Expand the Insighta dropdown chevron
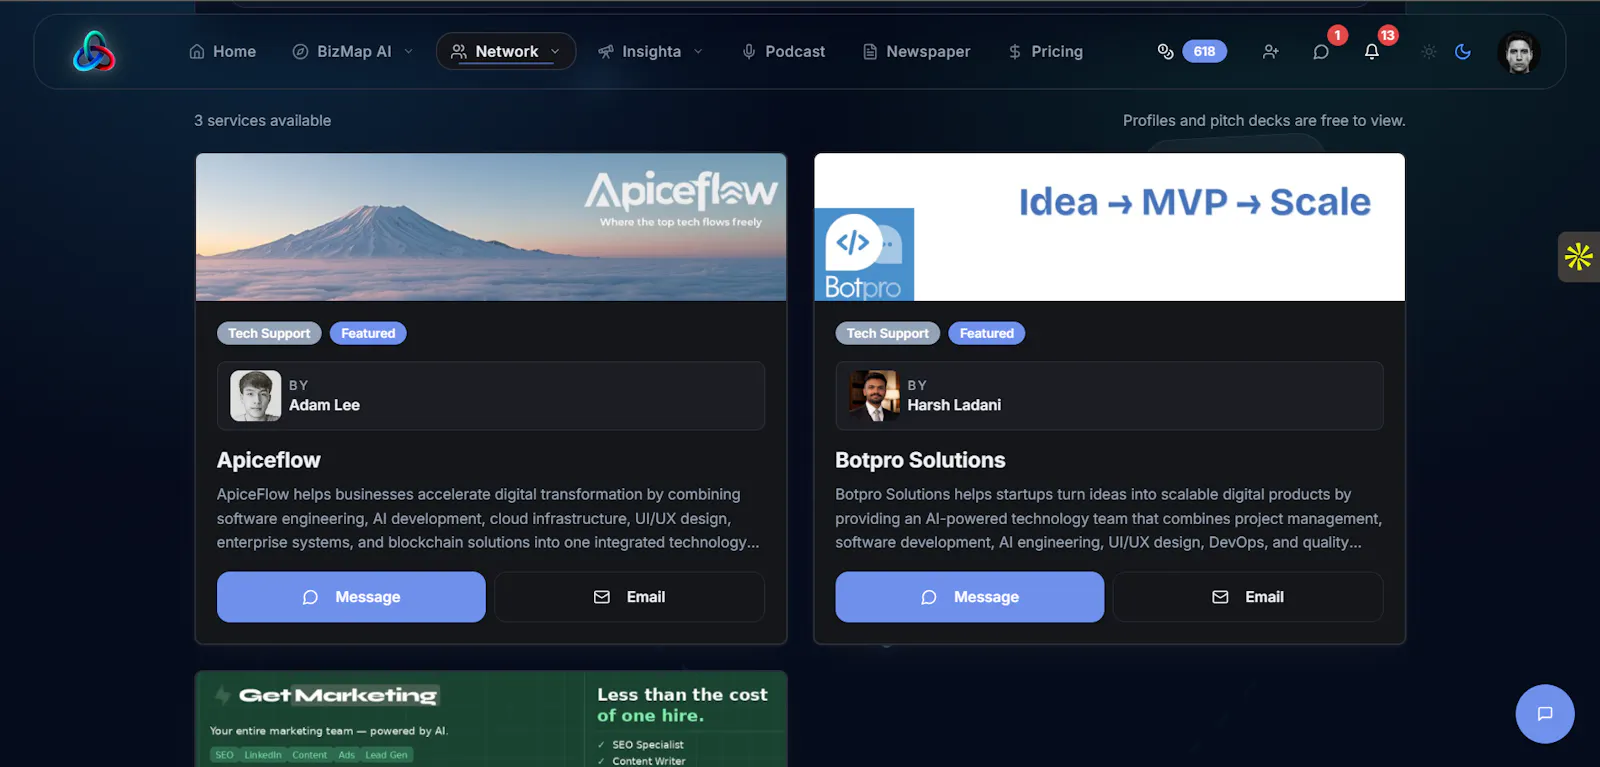 [698, 52]
